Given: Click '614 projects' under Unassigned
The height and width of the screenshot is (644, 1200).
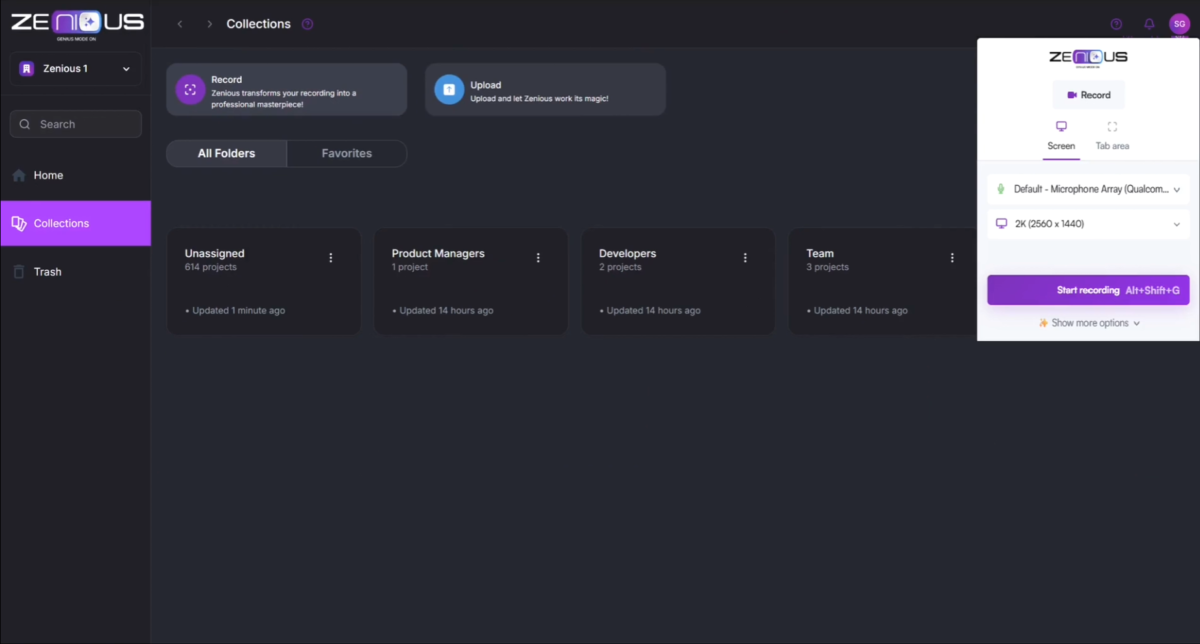Looking at the screenshot, I should click(211, 267).
